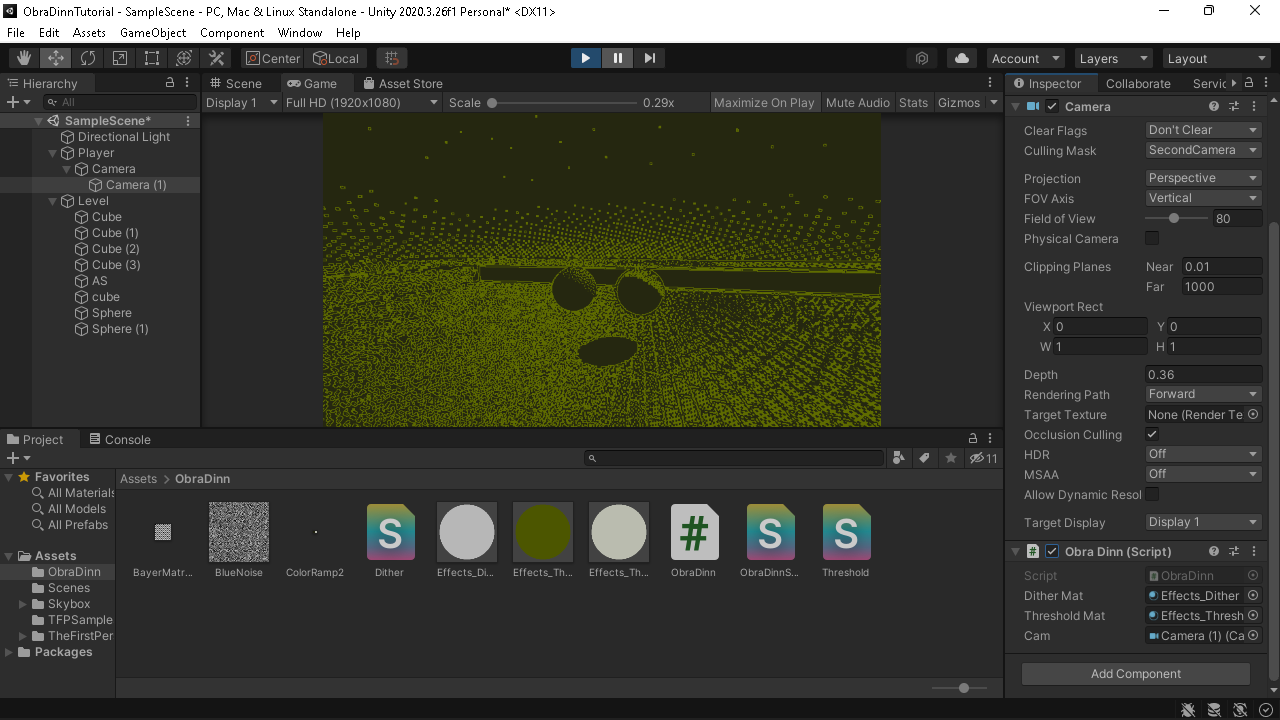This screenshot has width=1280, height=720.
Task: Open FOV Axis dropdown
Action: [x=1203, y=198]
